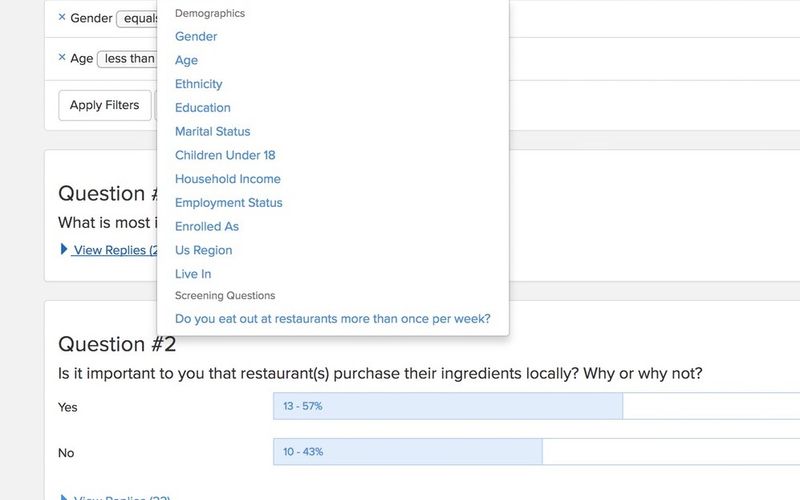Click the No 10 - 43% result bar
Image resolution: width=800 pixels, height=500 pixels.
407,452
